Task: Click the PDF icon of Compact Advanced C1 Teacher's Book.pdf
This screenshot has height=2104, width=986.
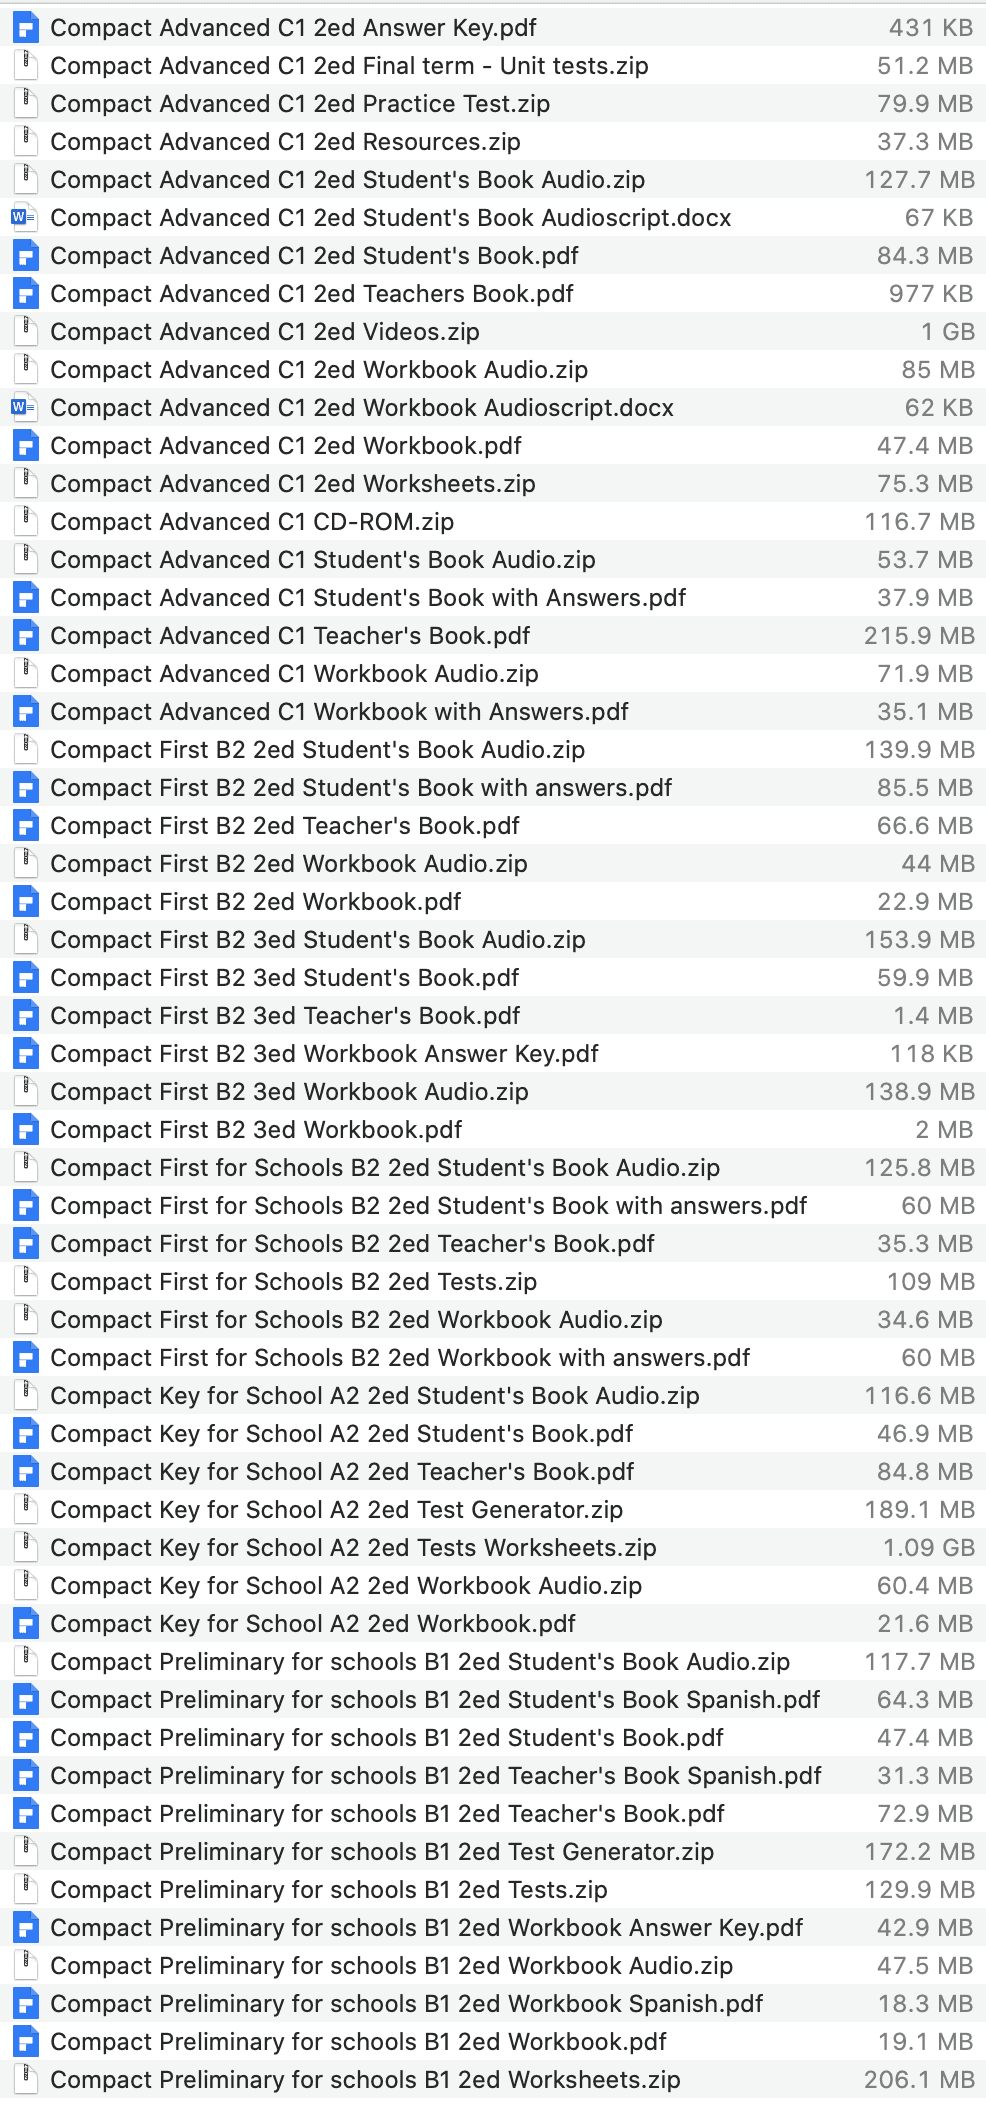Action: point(25,636)
